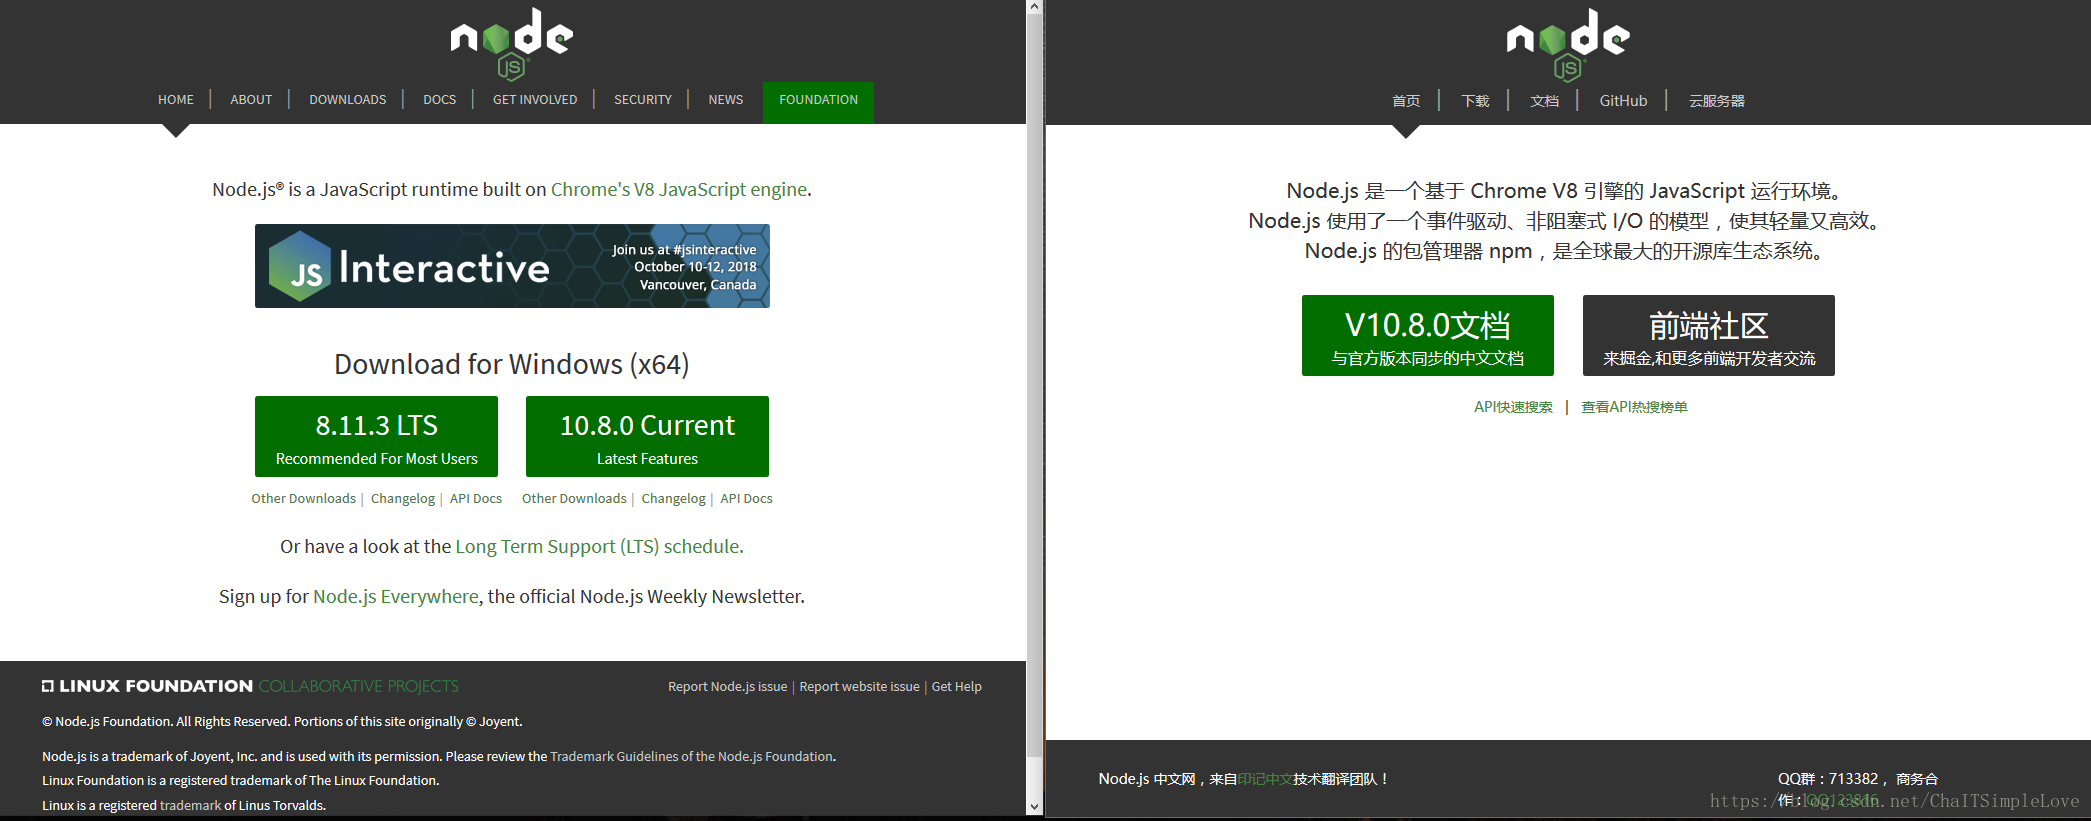The image size is (2091, 821).
Task: Open API Docs under 10.8.0 Current
Action: [x=746, y=498]
